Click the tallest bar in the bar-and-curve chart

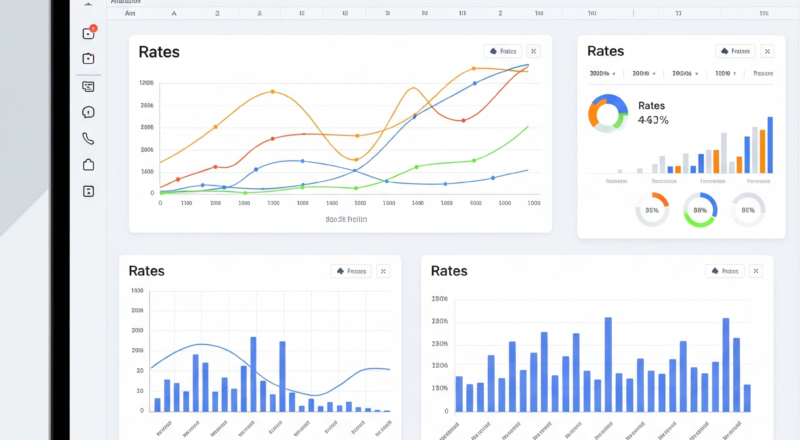click(x=253, y=374)
